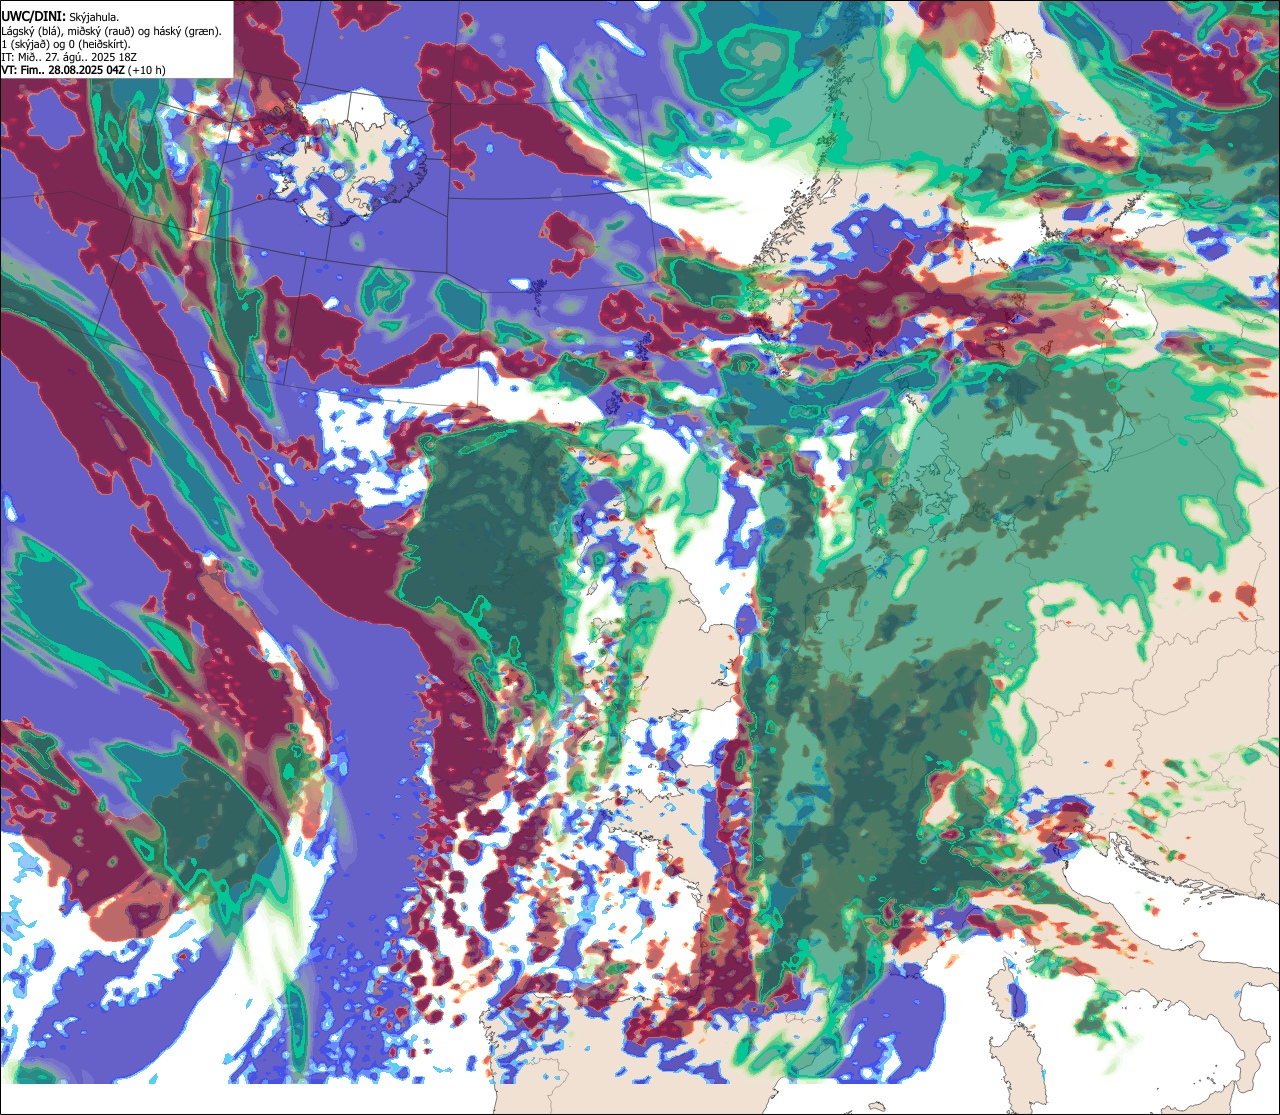This screenshot has height=1115, width=1280.
Task: Click the legend text "háský (græn)."
Action: pyautogui.click(x=187, y=31)
